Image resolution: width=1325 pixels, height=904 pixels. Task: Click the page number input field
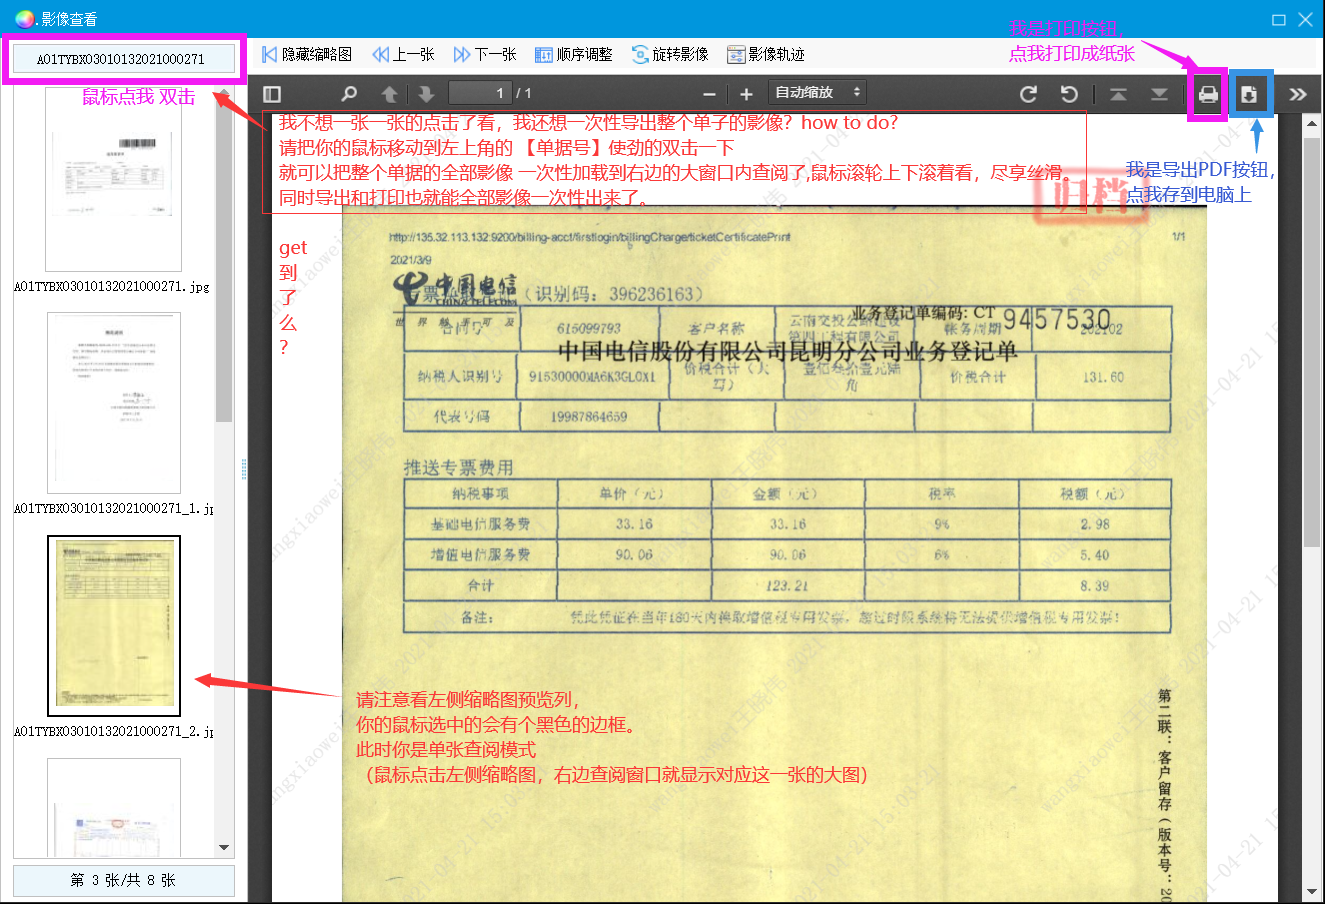click(480, 93)
